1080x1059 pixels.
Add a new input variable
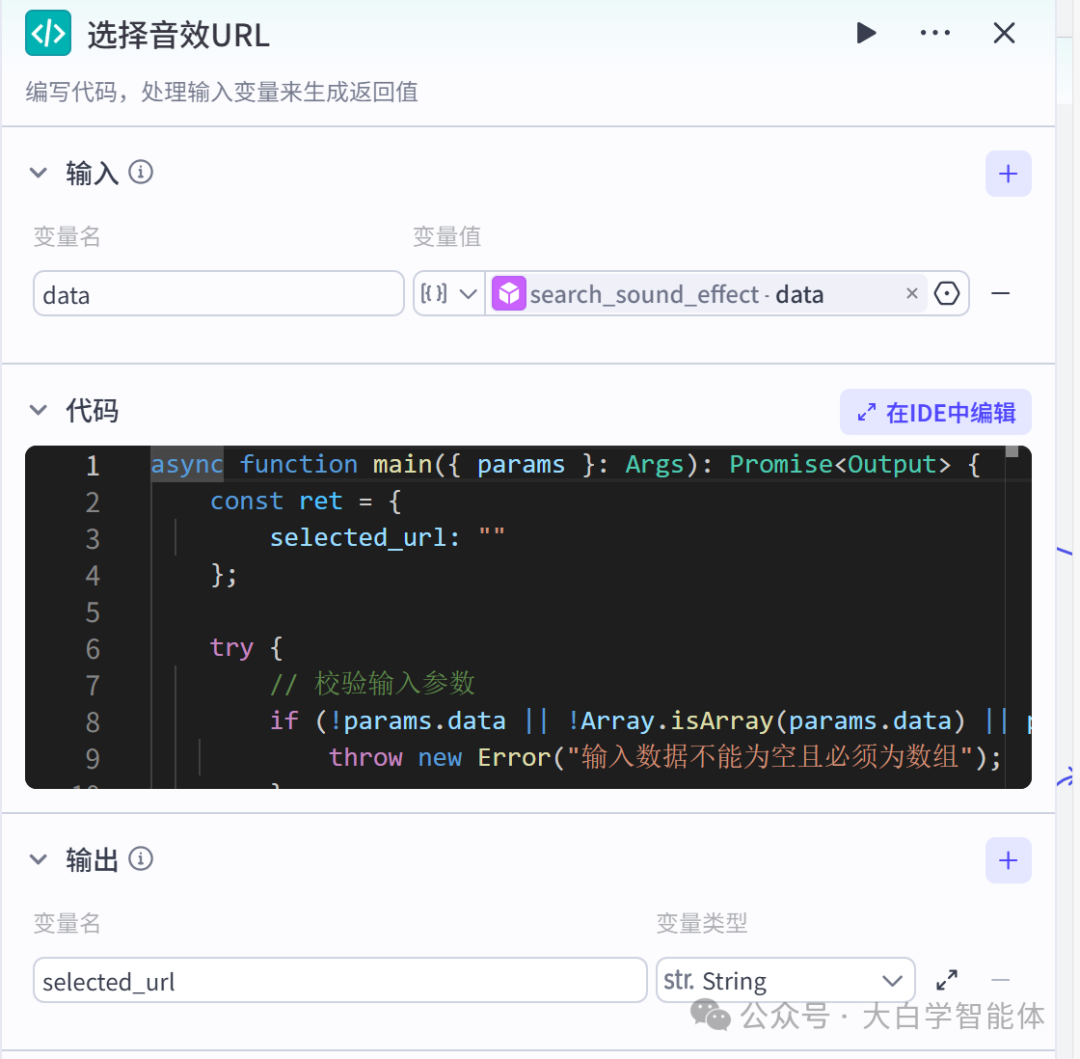[x=1008, y=174]
